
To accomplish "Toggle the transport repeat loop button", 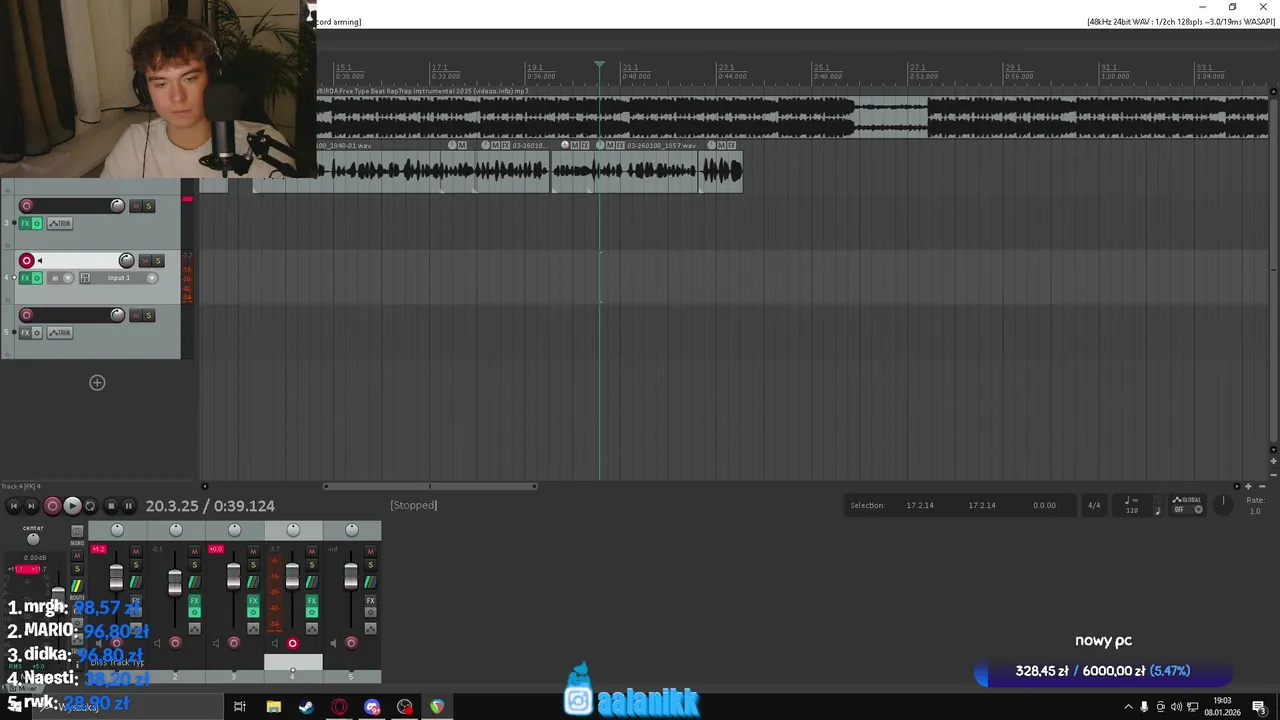I will tap(90, 506).
